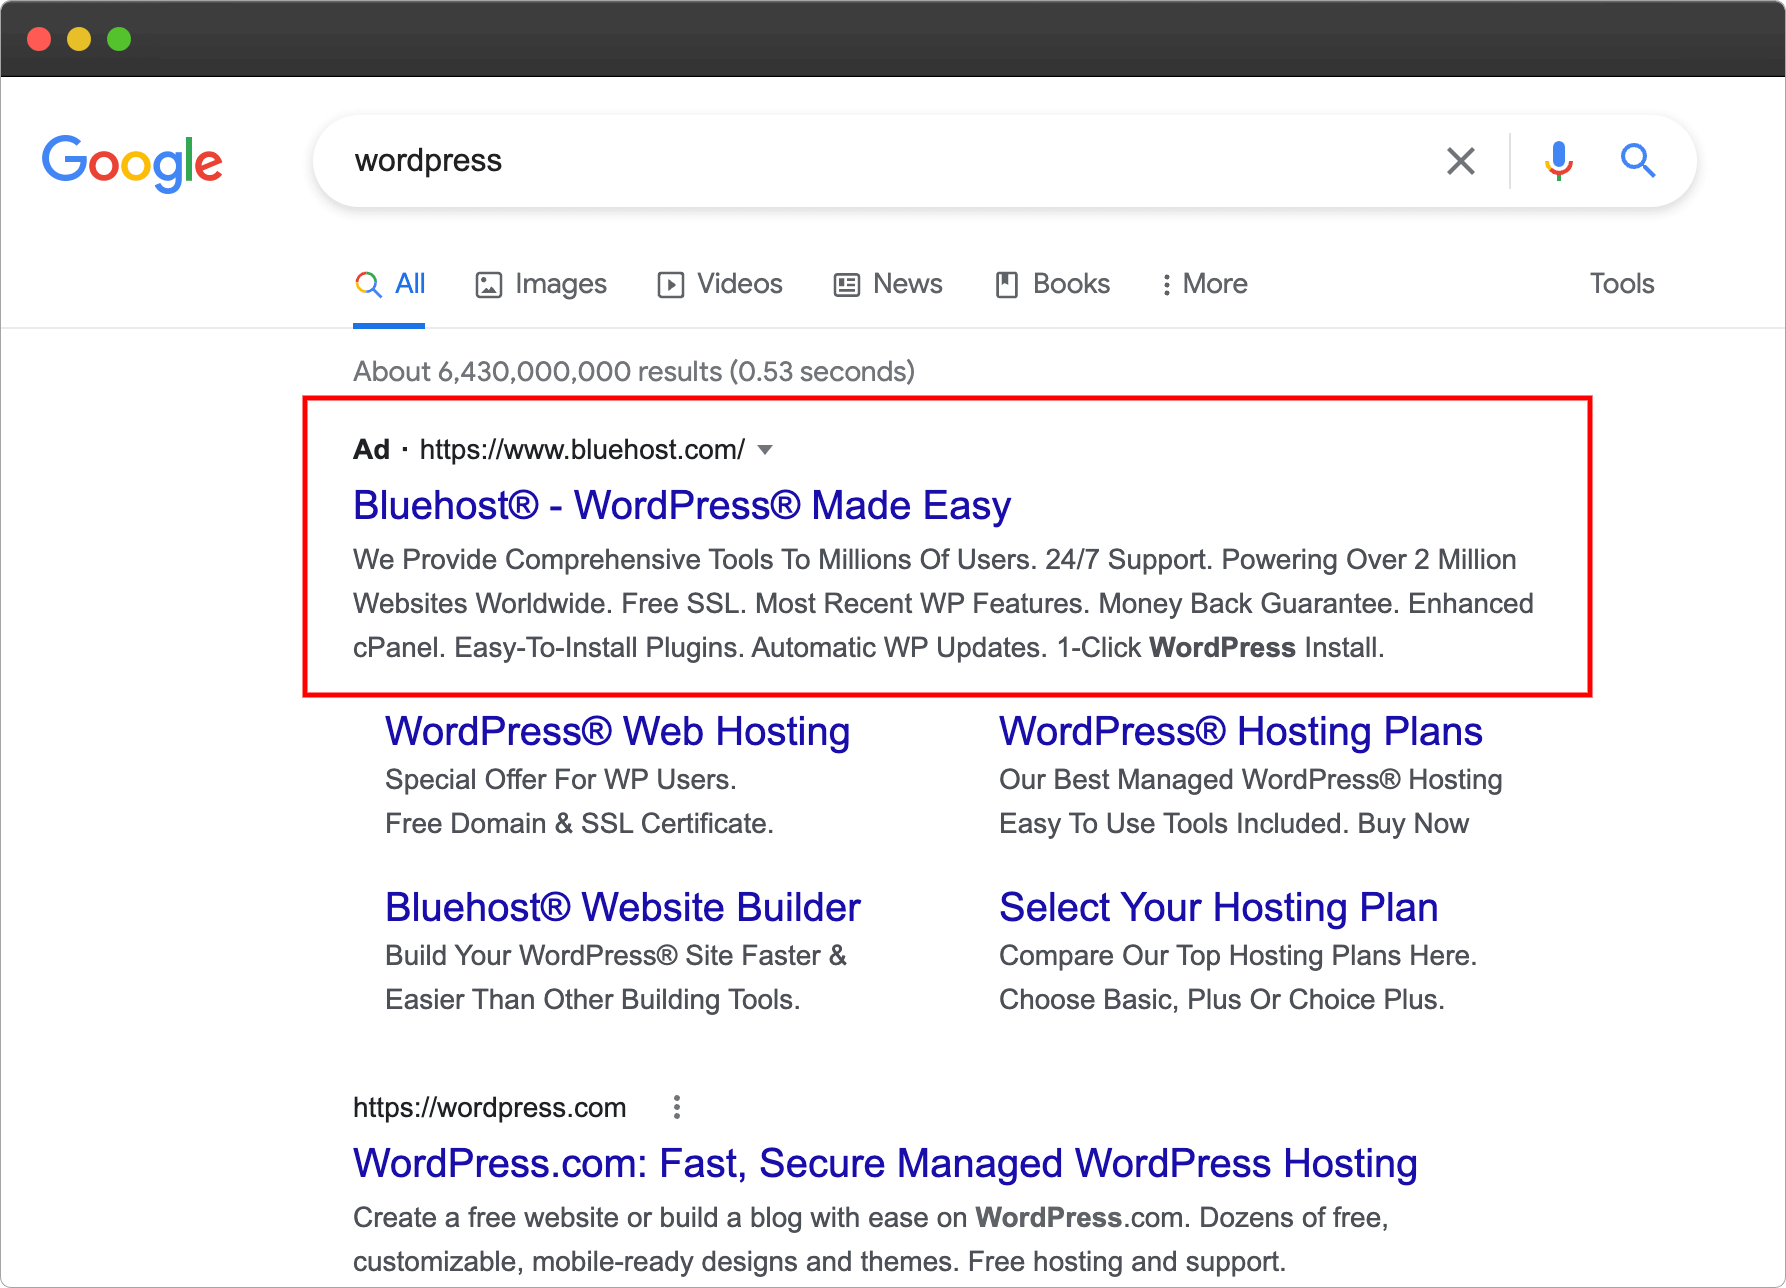The image size is (1786, 1288).
Task: Open the Tools options
Action: pos(1622,284)
